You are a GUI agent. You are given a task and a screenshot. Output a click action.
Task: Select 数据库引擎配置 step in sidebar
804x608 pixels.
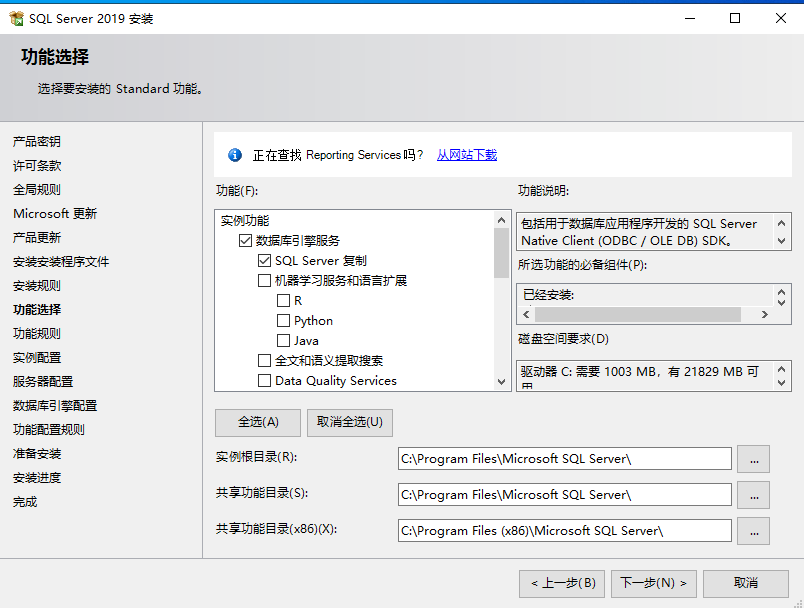tap(55, 406)
